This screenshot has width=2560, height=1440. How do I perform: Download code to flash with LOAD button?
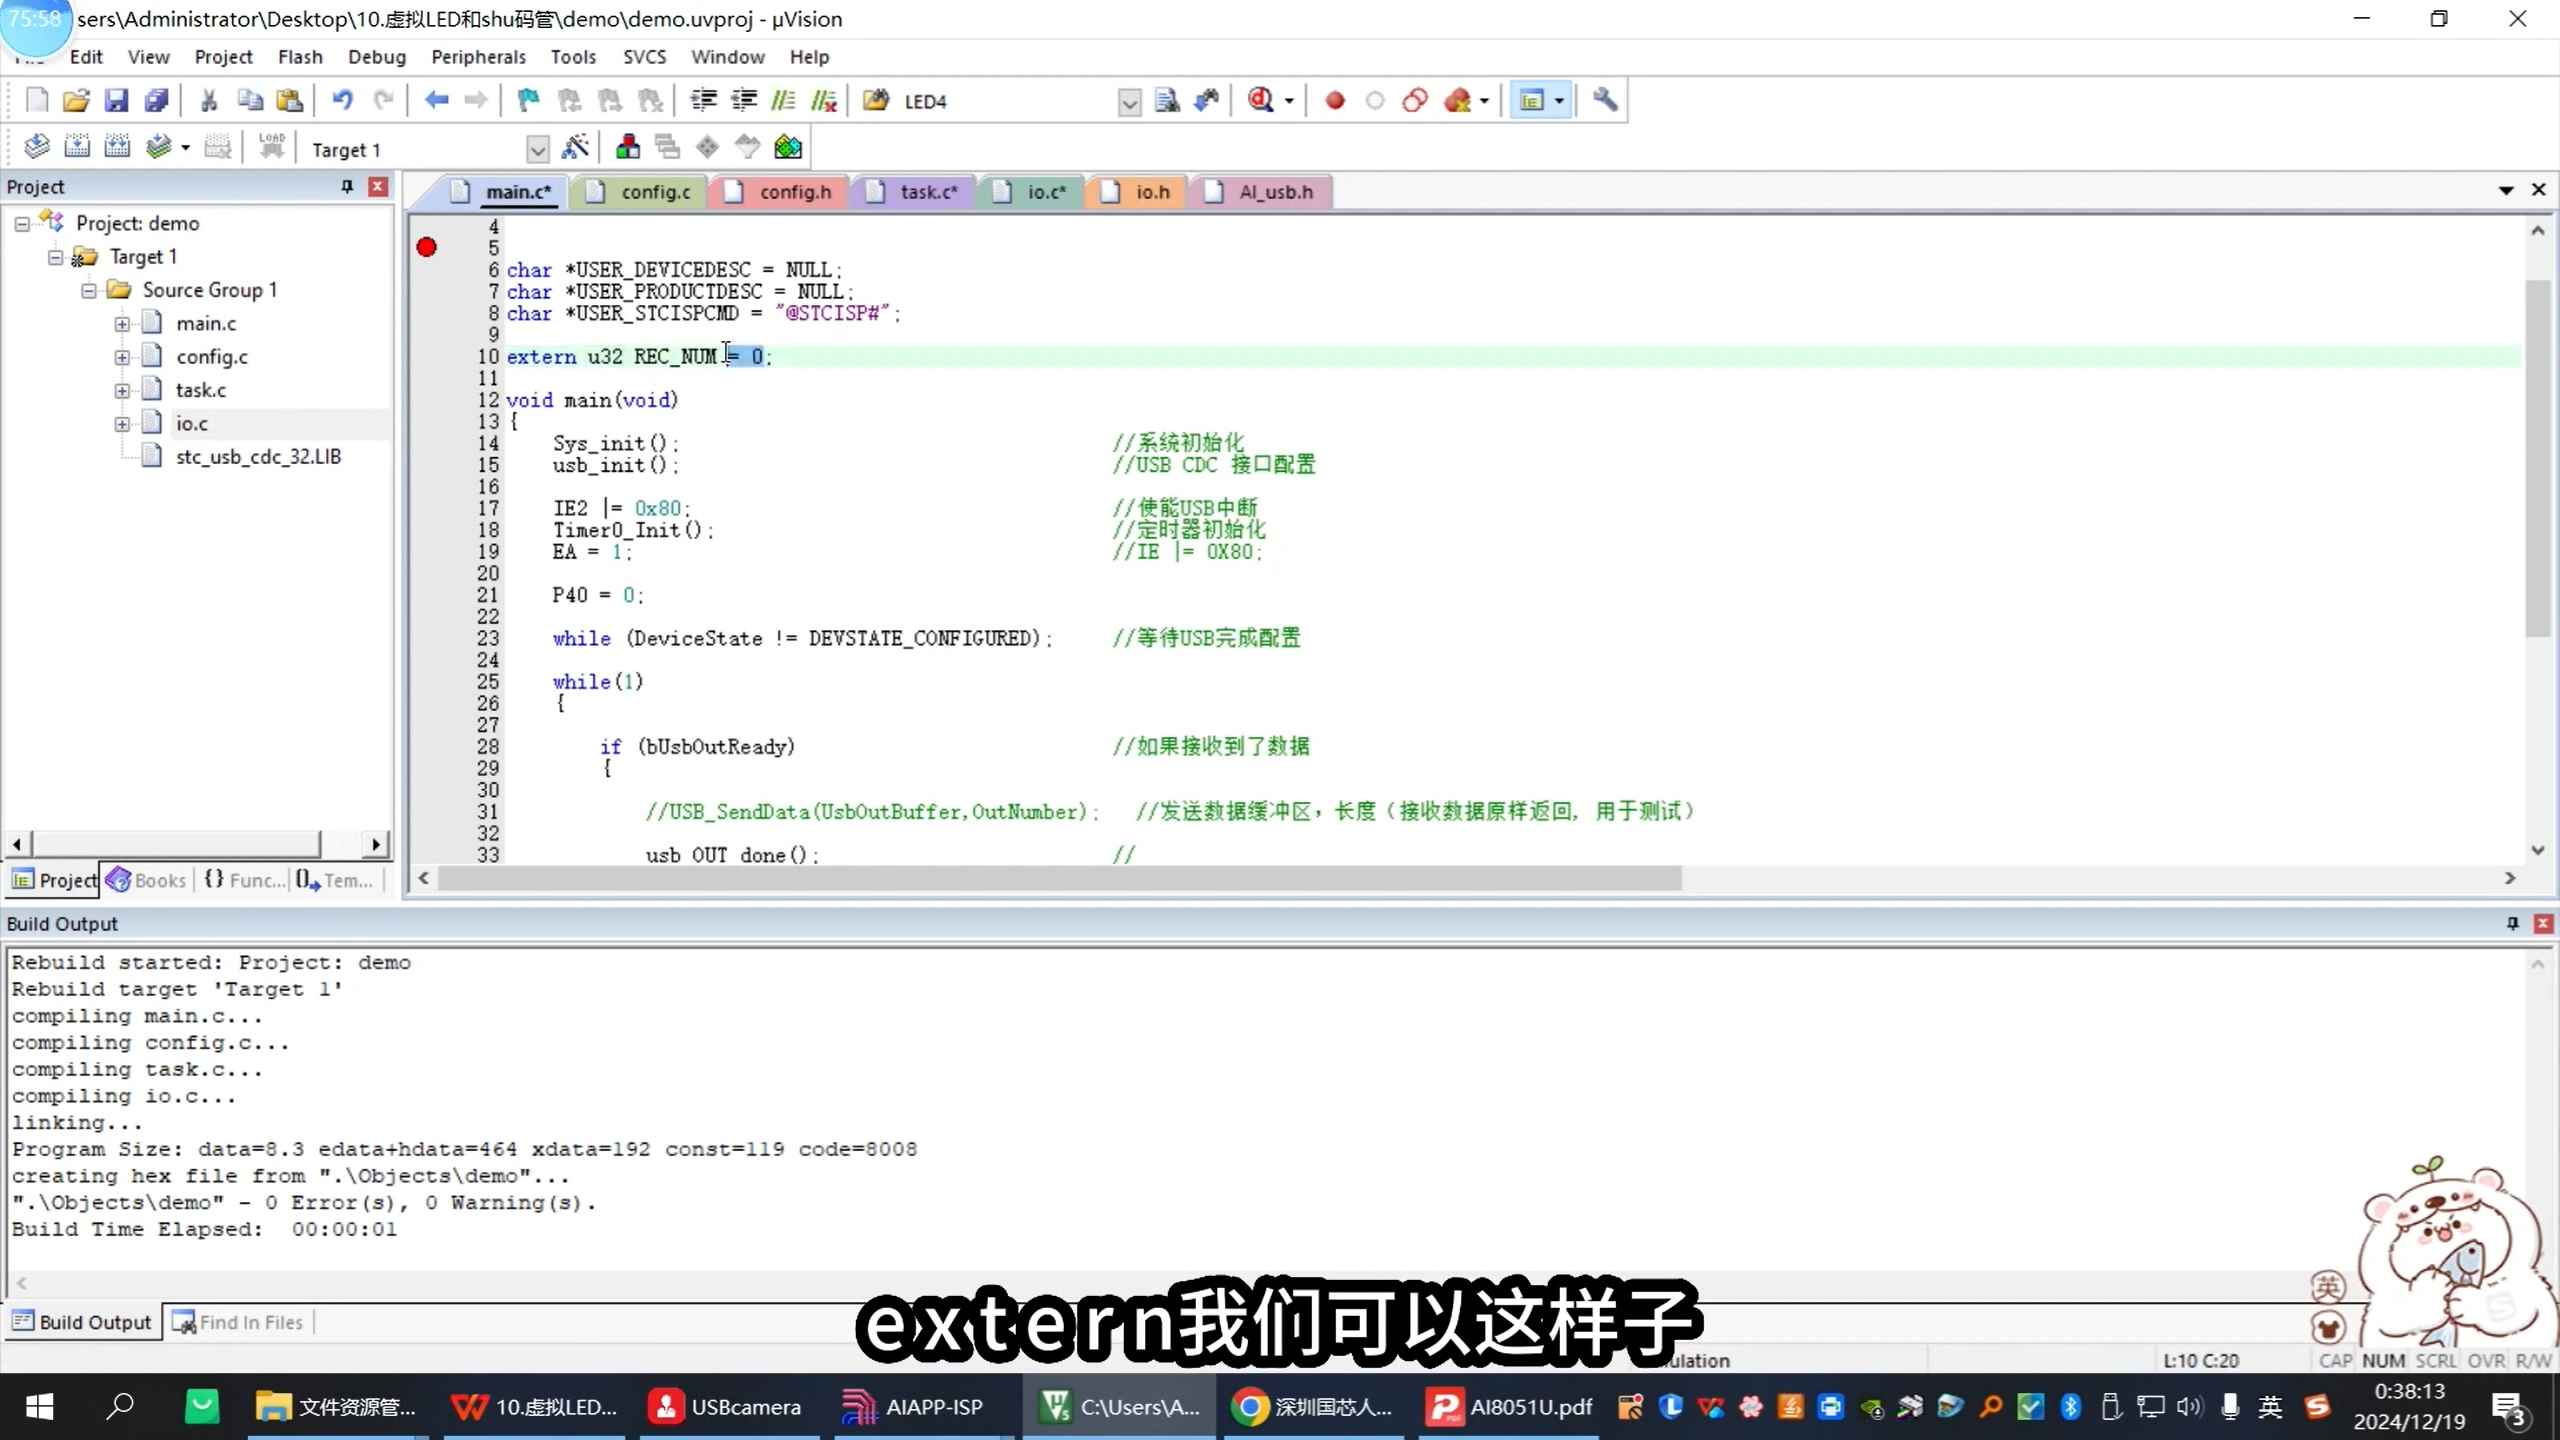click(x=271, y=146)
